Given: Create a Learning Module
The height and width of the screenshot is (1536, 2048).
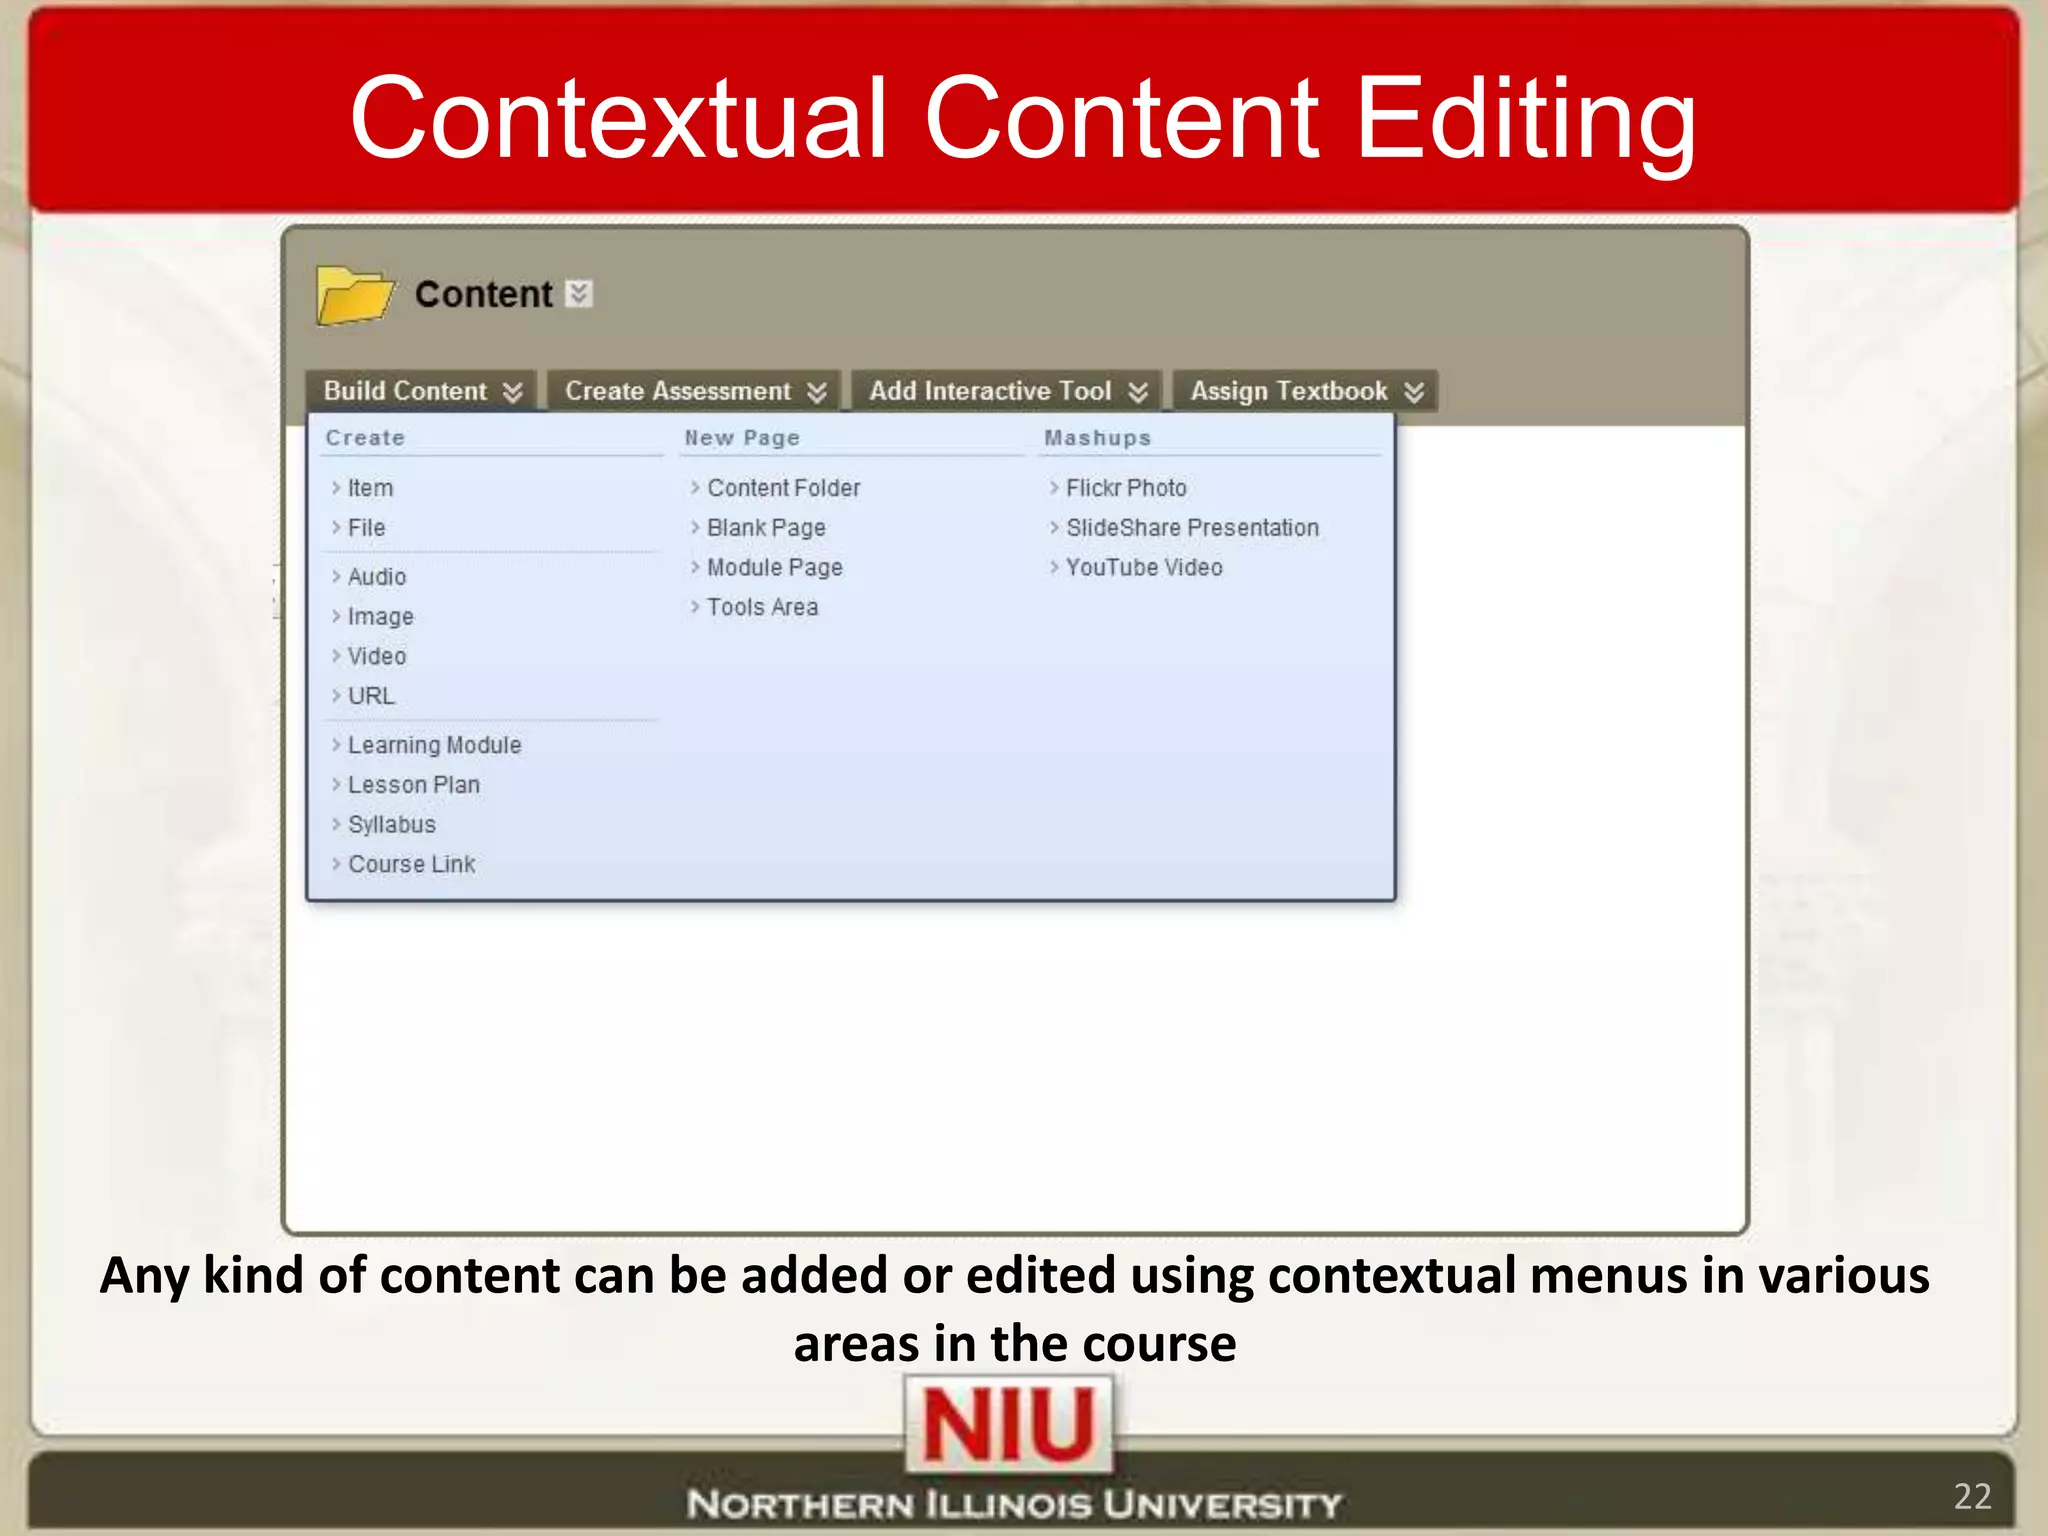Looking at the screenshot, I should [434, 746].
